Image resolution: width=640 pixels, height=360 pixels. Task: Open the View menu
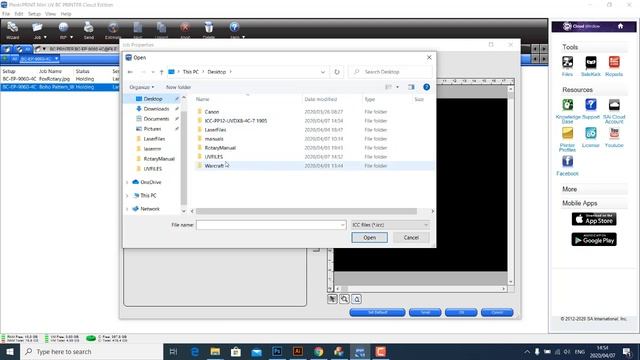click(x=50, y=14)
